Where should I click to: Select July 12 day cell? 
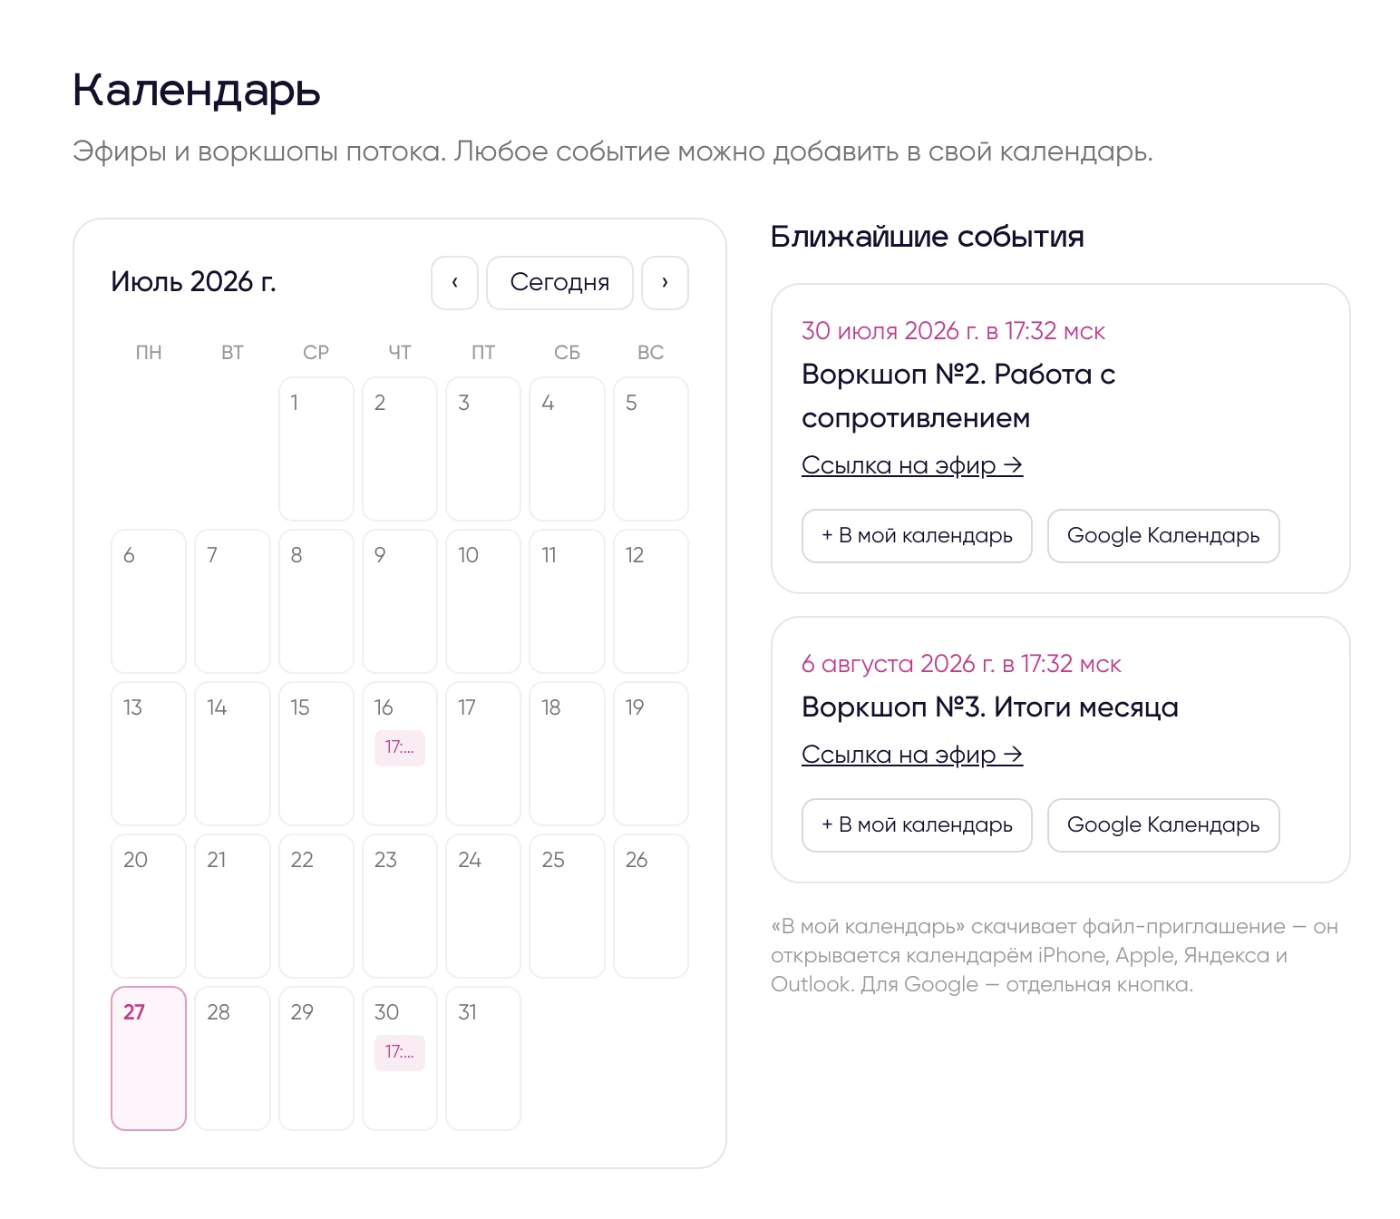651,602
